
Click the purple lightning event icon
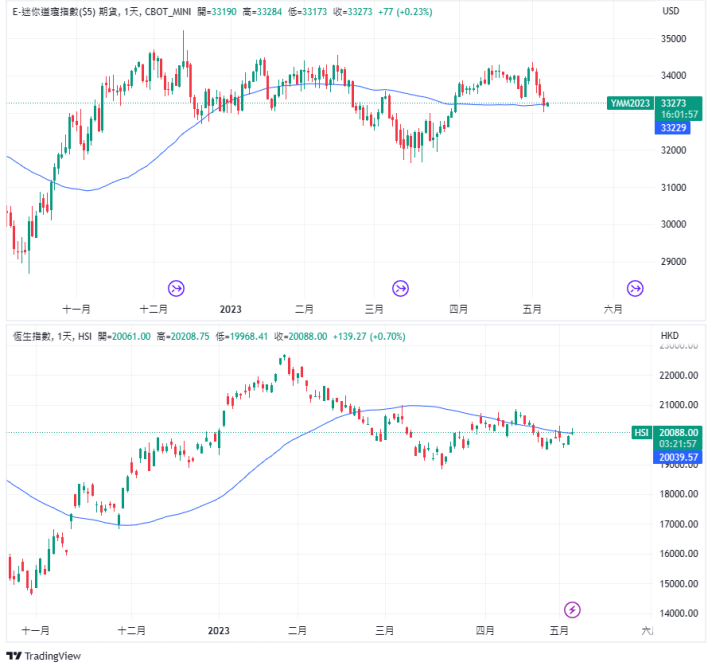click(572, 609)
